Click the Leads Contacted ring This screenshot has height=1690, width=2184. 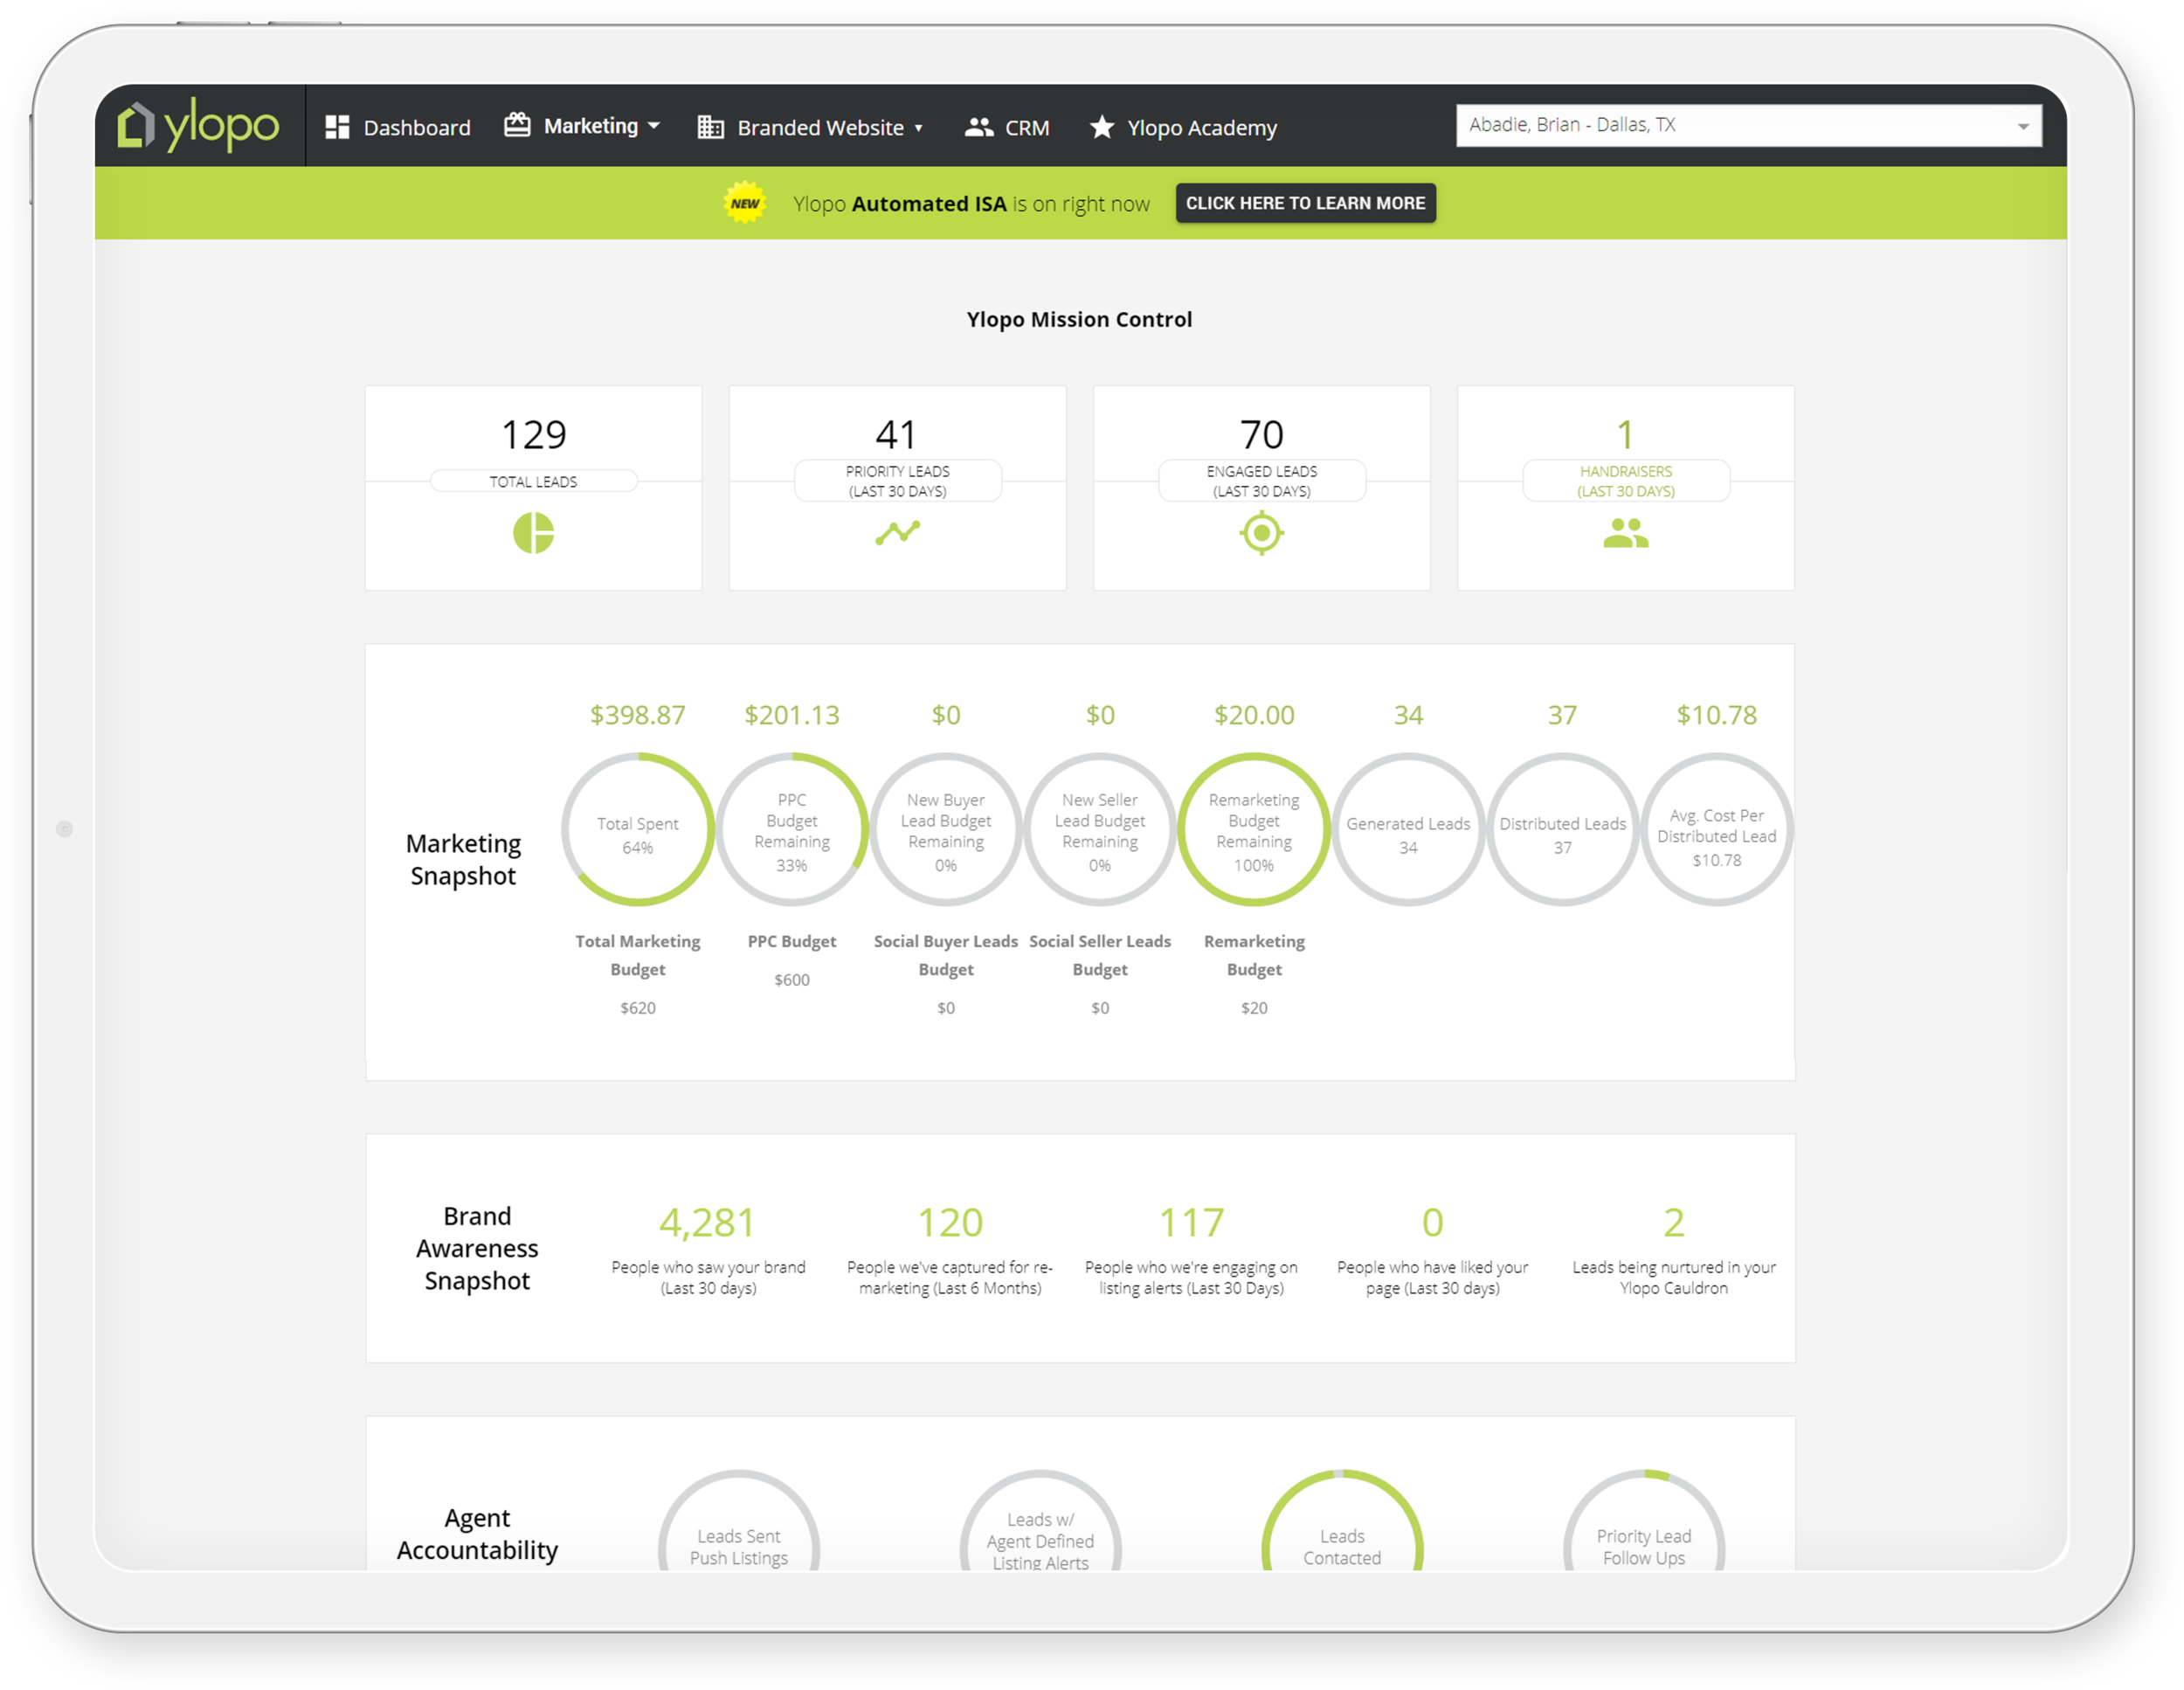pos(1343,1521)
